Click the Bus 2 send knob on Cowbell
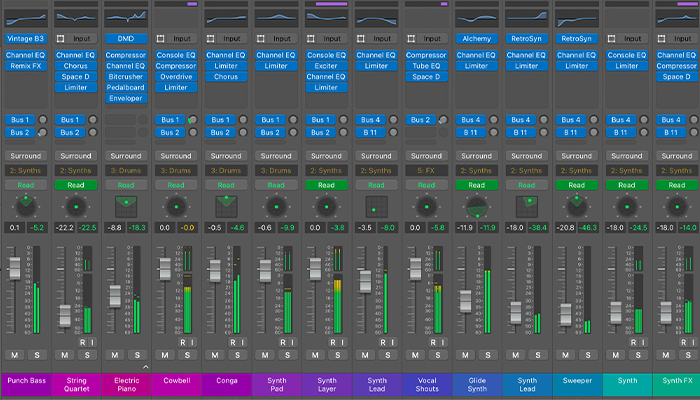This screenshot has width=700, height=400. pos(193,132)
